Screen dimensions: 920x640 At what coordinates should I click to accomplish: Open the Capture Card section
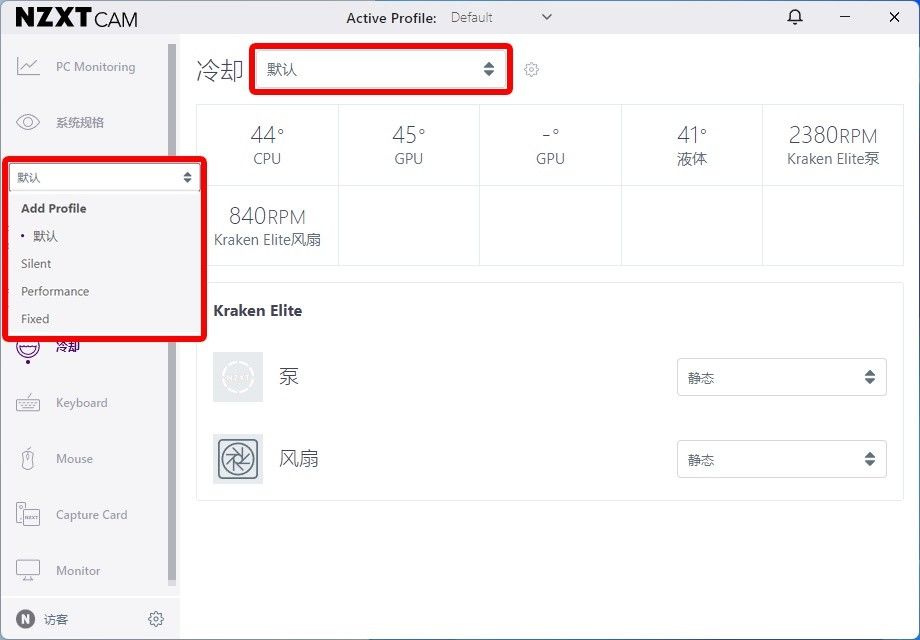[x=92, y=514]
